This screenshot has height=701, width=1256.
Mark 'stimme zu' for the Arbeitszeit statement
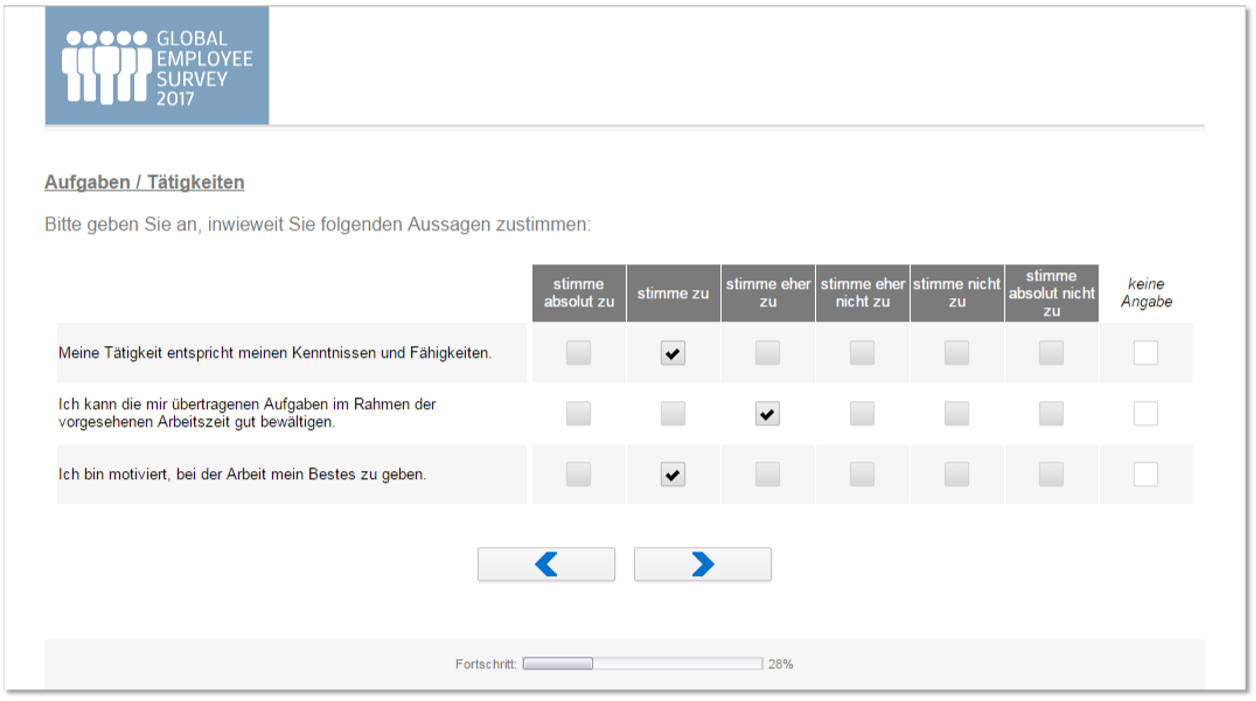[x=673, y=414]
